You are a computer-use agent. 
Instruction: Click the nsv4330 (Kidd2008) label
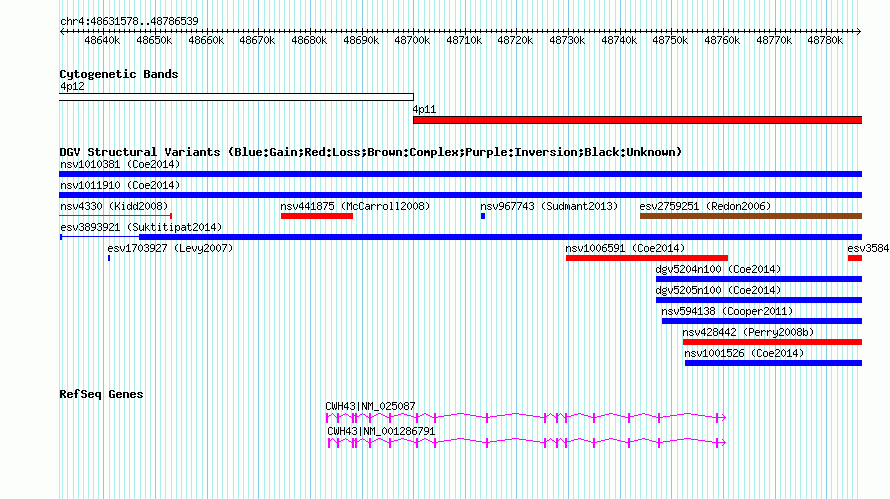click(x=114, y=206)
